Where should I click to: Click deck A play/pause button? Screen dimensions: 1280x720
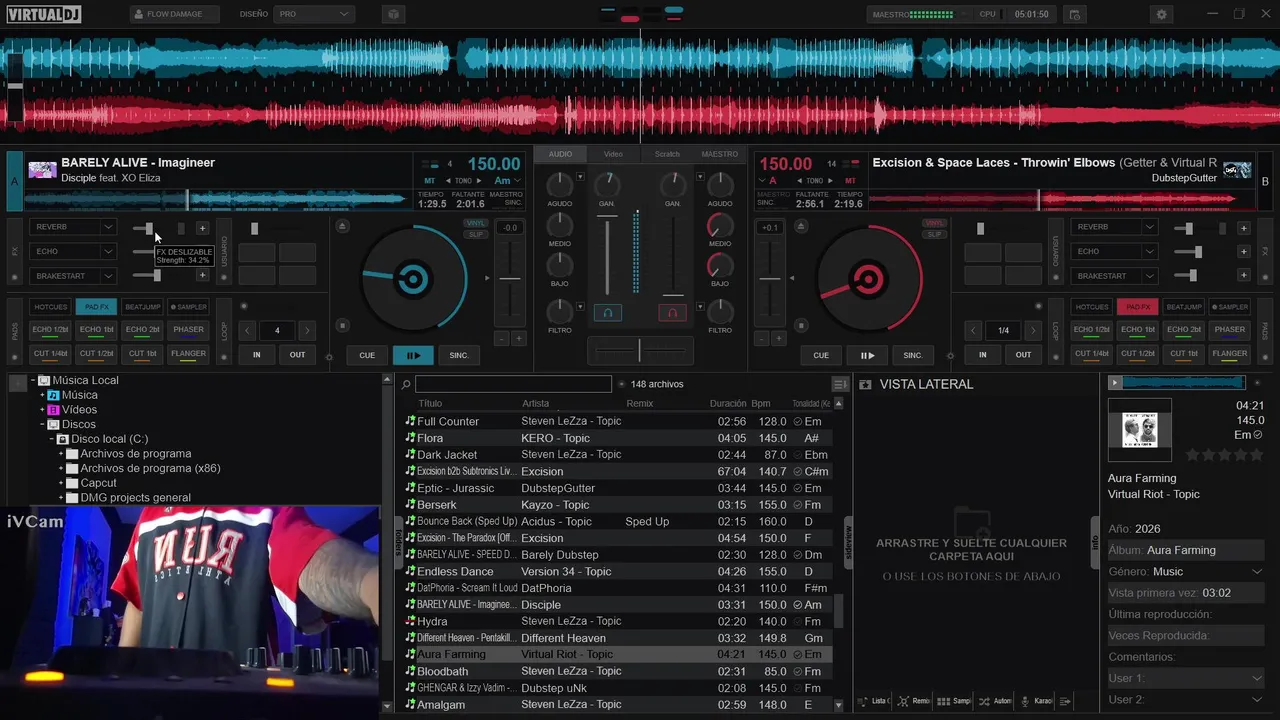point(413,355)
